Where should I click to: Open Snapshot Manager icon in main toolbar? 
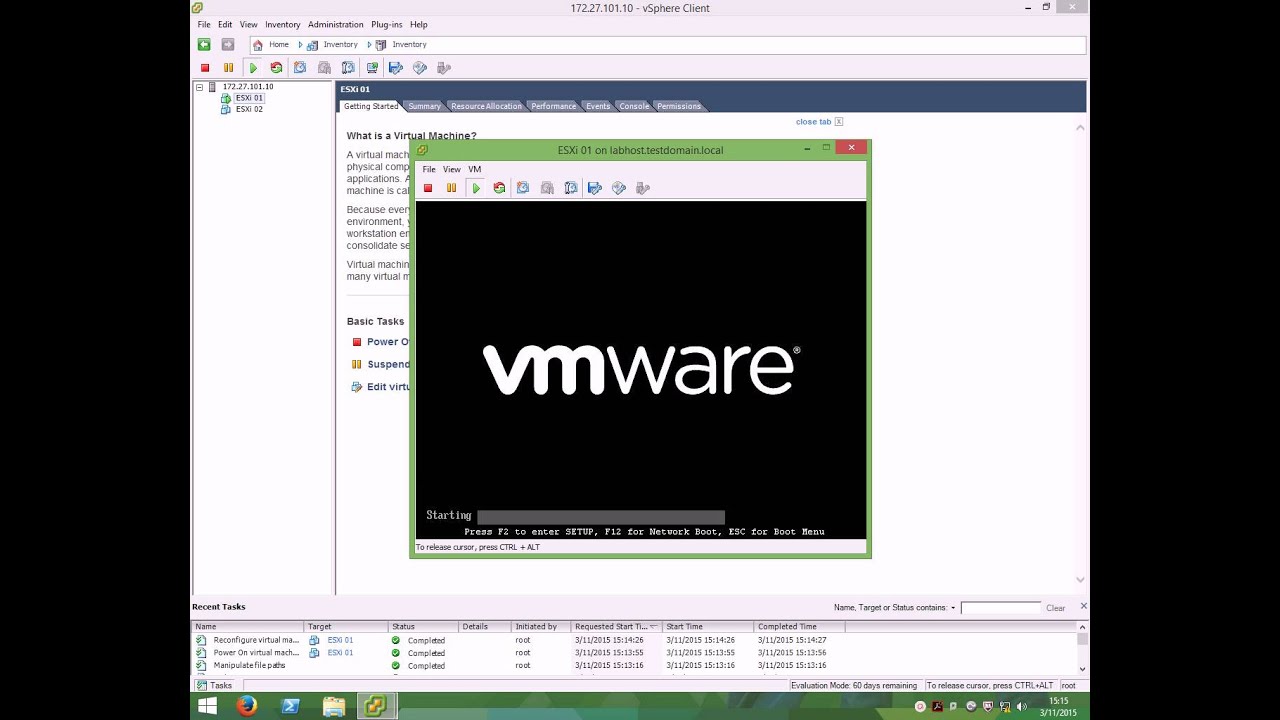[348, 68]
